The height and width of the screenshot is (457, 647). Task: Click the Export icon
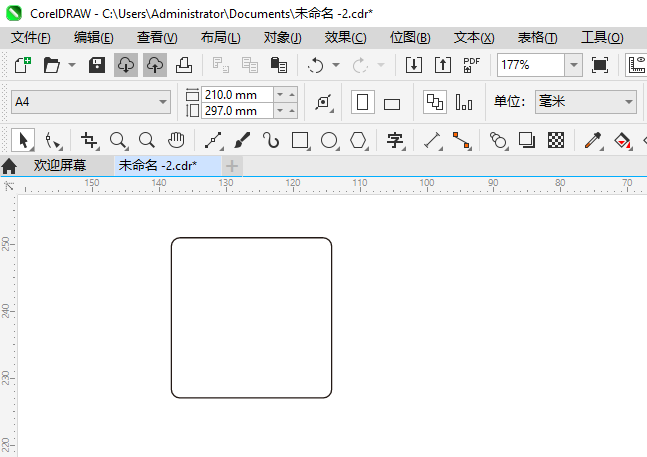[x=443, y=65]
